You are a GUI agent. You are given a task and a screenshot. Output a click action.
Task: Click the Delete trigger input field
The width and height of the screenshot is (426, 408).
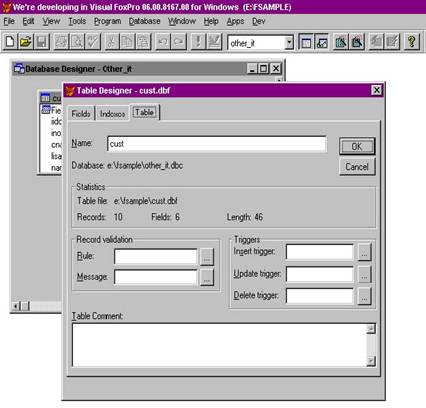(319, 296)
